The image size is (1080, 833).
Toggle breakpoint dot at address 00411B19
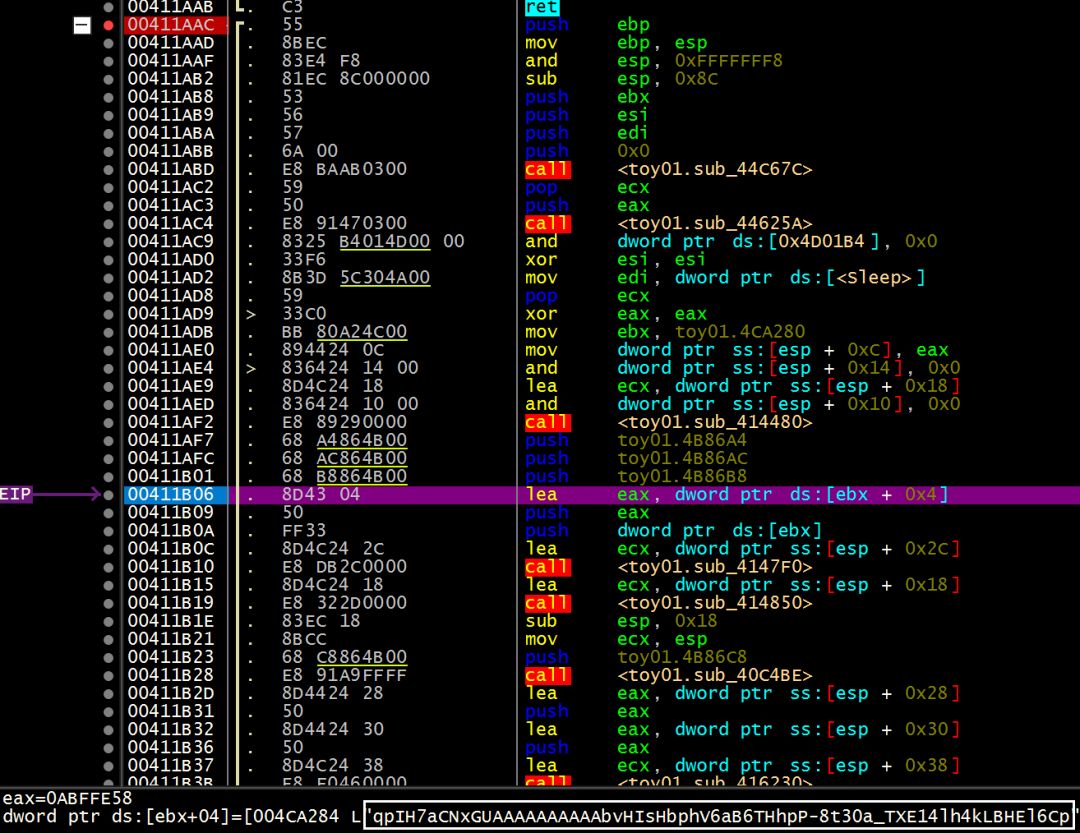click(108, 603)
